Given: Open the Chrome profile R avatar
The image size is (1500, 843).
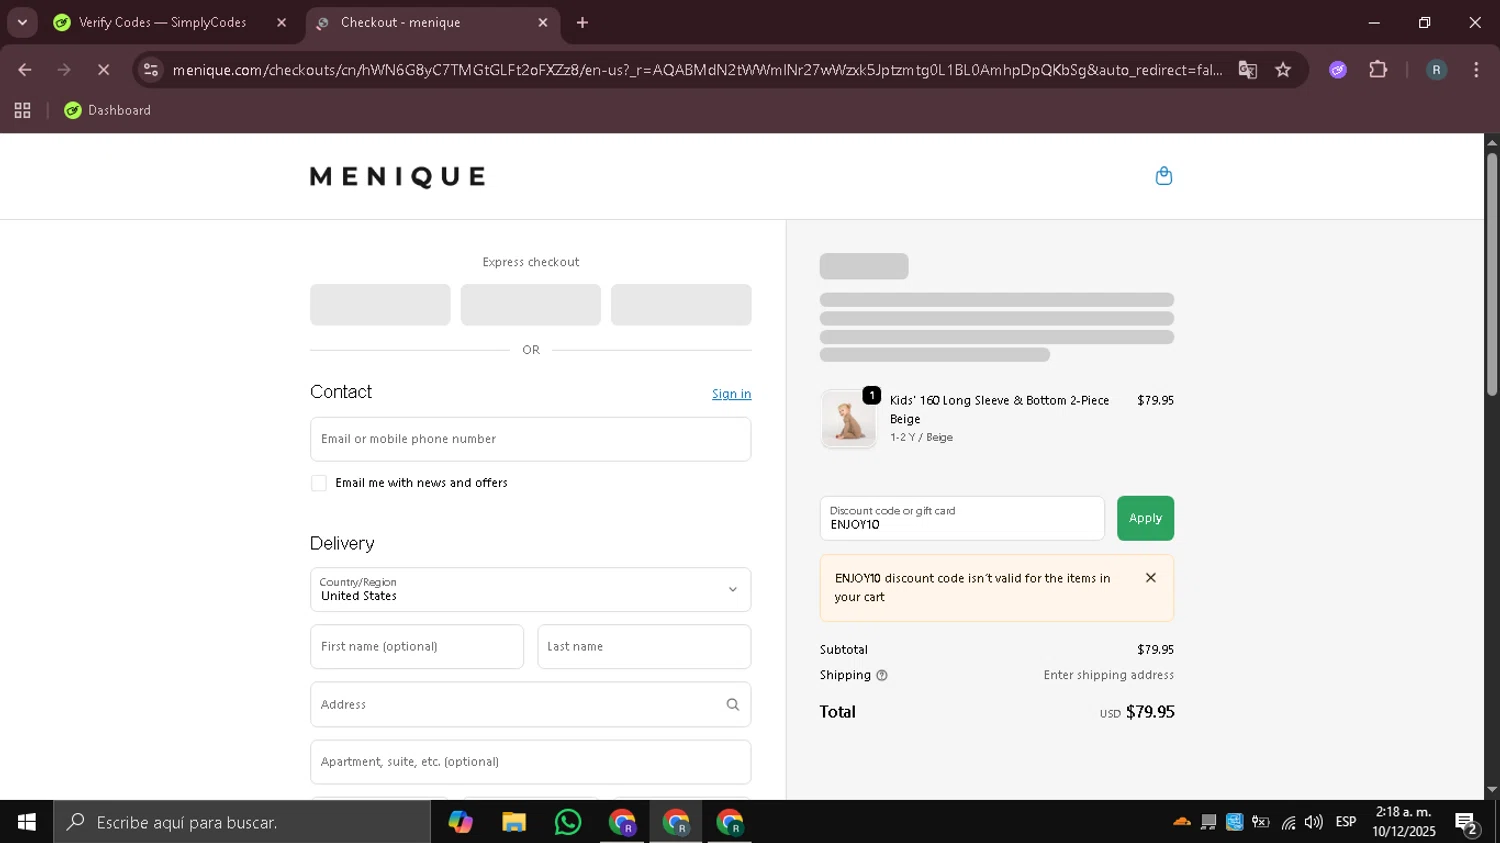Looking at the screenshot, I should (1436, 70).
